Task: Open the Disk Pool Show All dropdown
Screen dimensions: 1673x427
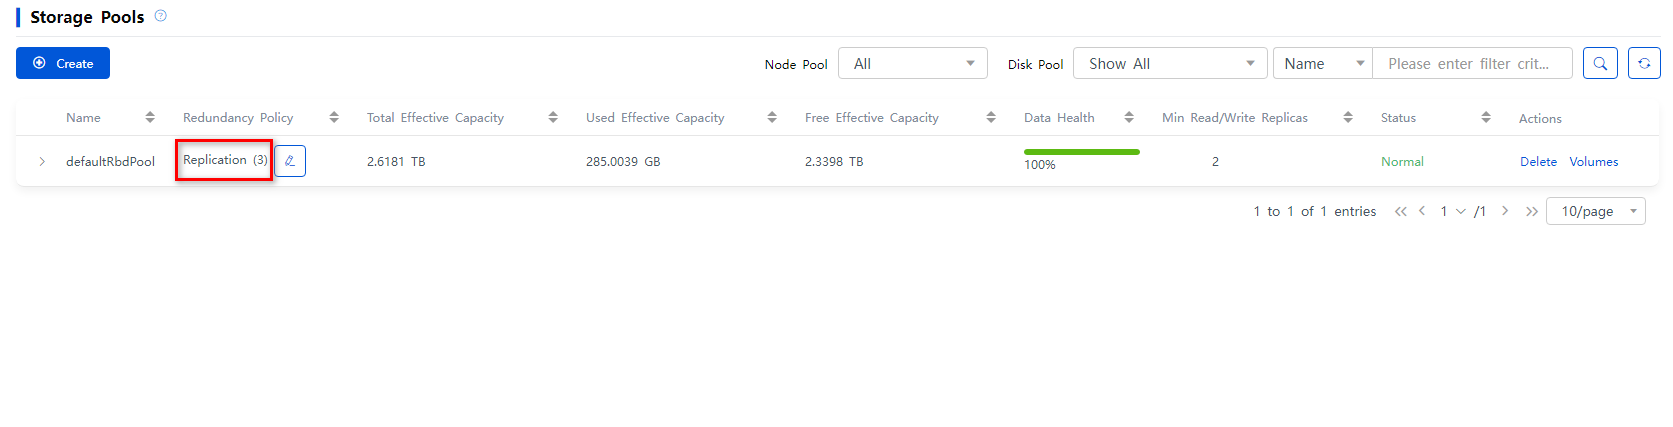Action: [x=1170, y=63]
